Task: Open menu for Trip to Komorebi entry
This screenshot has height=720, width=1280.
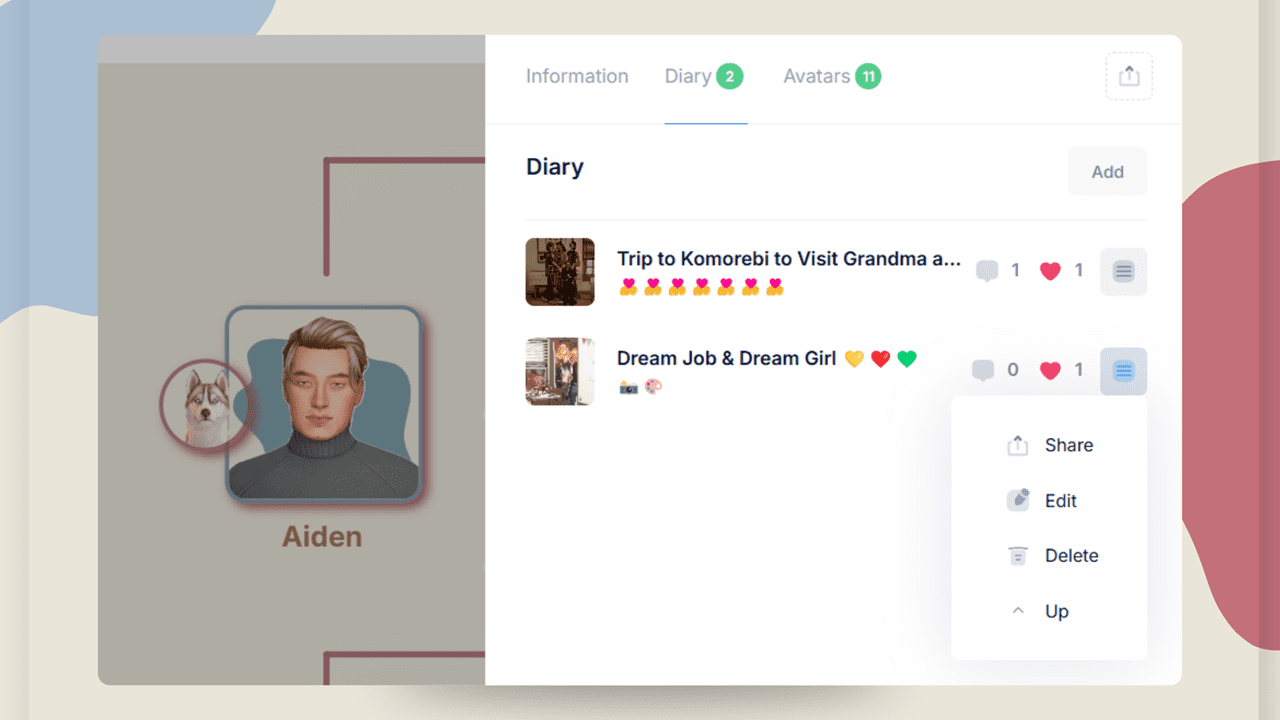Action: click(1123, 271)
